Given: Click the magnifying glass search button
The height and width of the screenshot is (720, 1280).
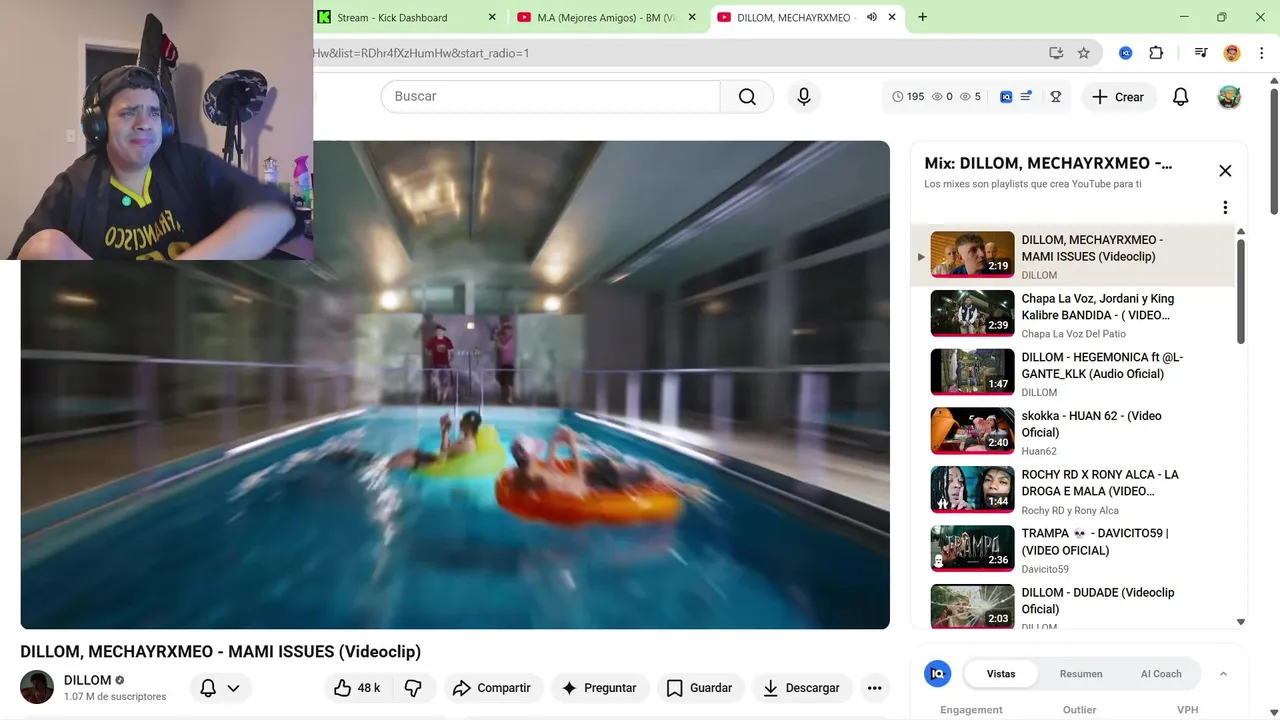Looking at the screenshot, I should pos(747,97).
